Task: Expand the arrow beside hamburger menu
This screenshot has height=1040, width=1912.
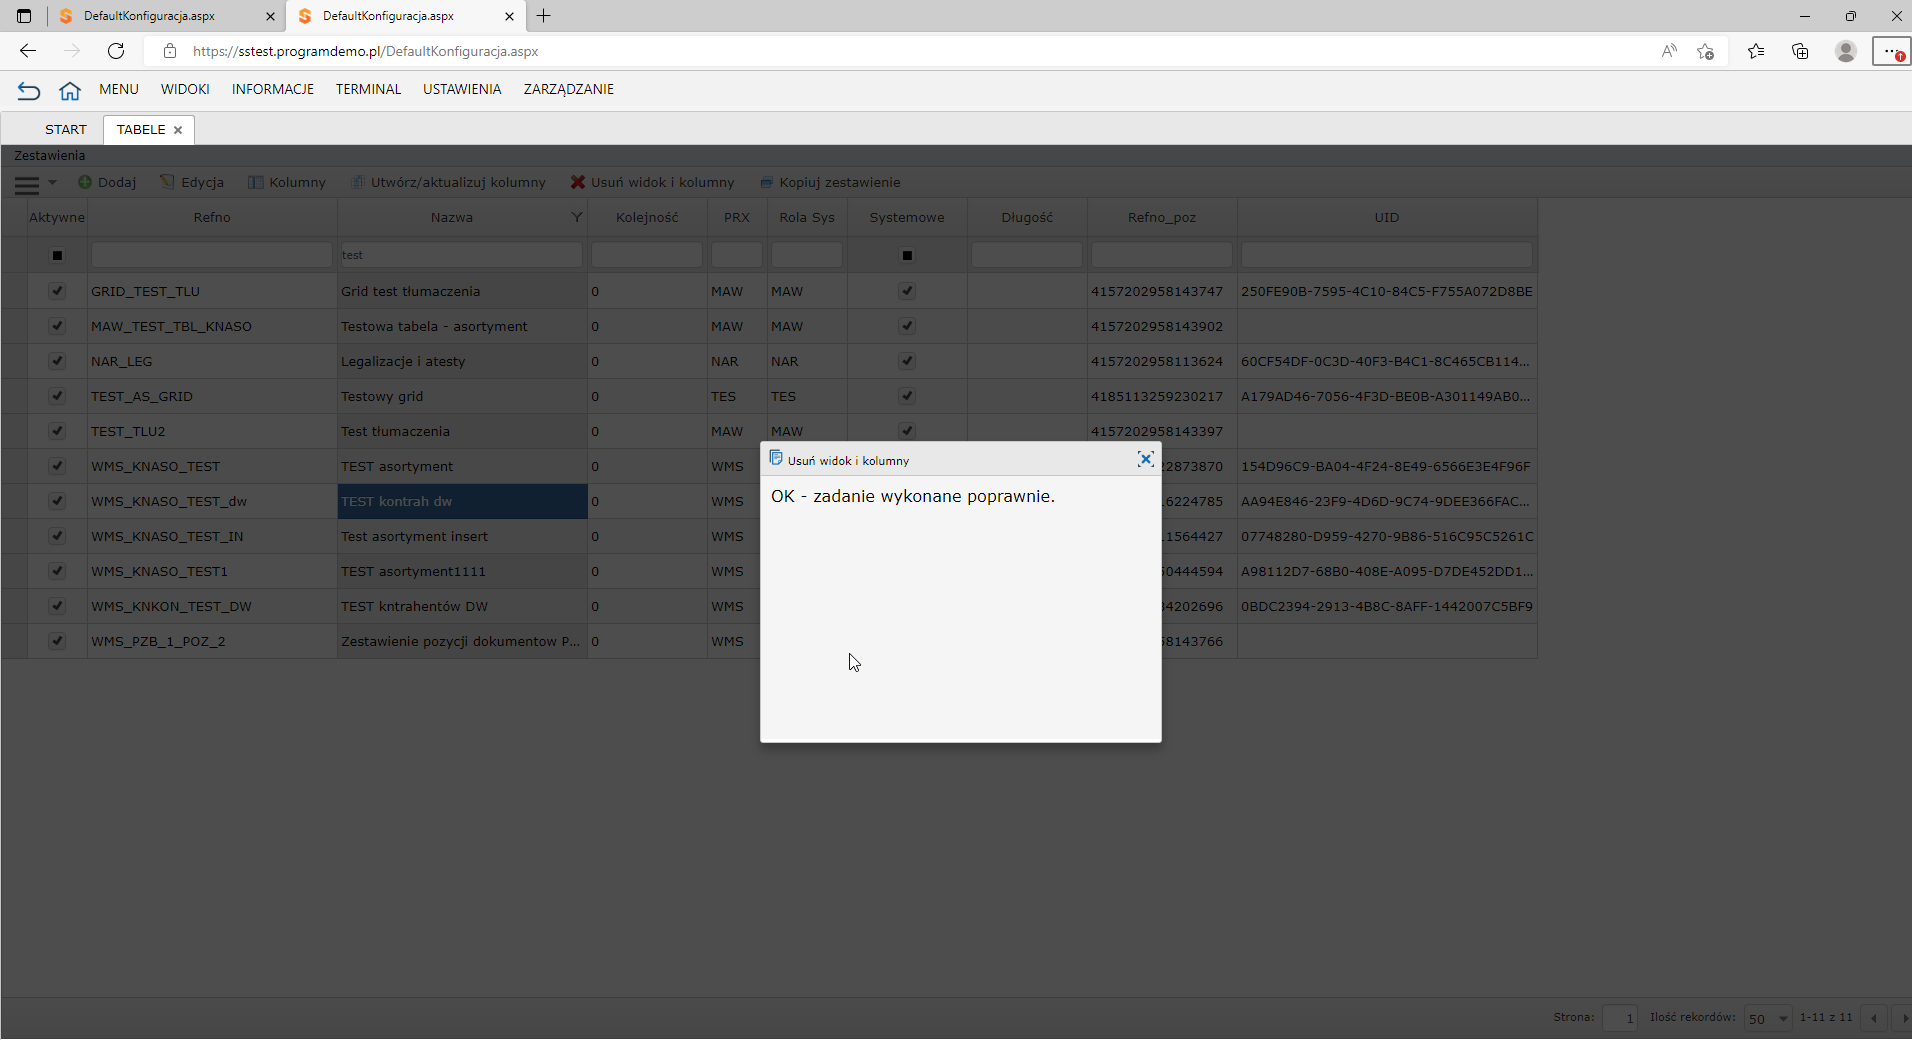Action: click(x=53, y=183)
